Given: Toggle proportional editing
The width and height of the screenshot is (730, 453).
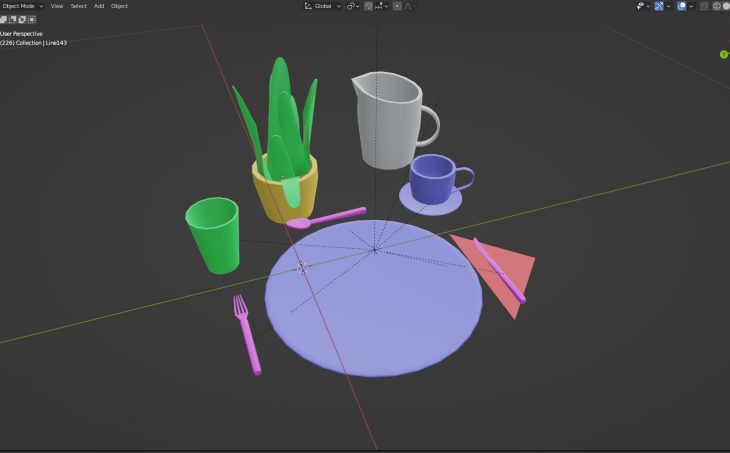Looking at the screenshot, I should [x=397, y=6].
